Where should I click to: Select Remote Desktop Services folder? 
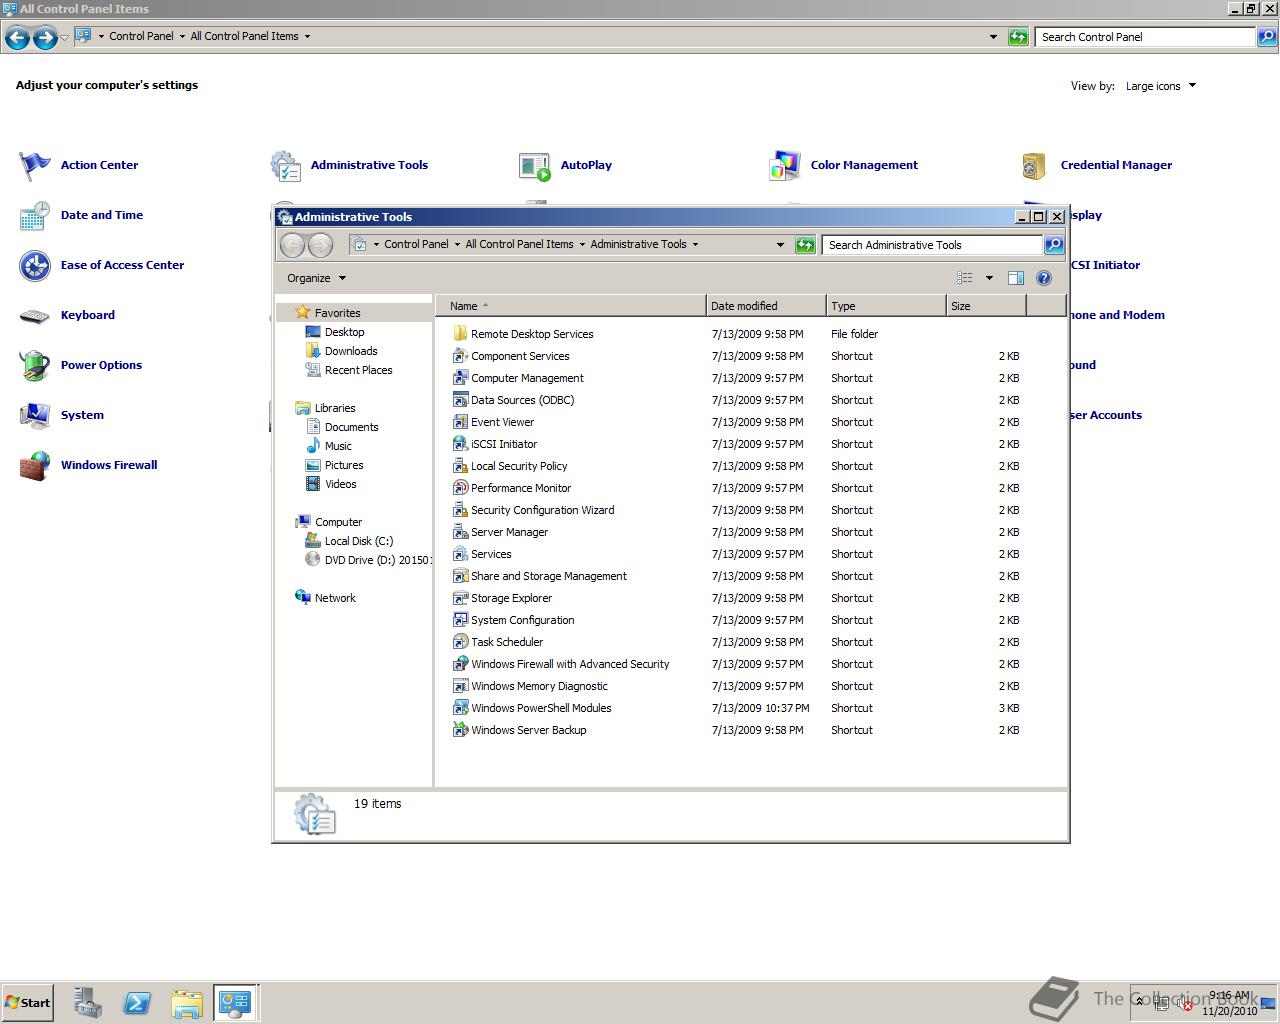coord(523,334)
